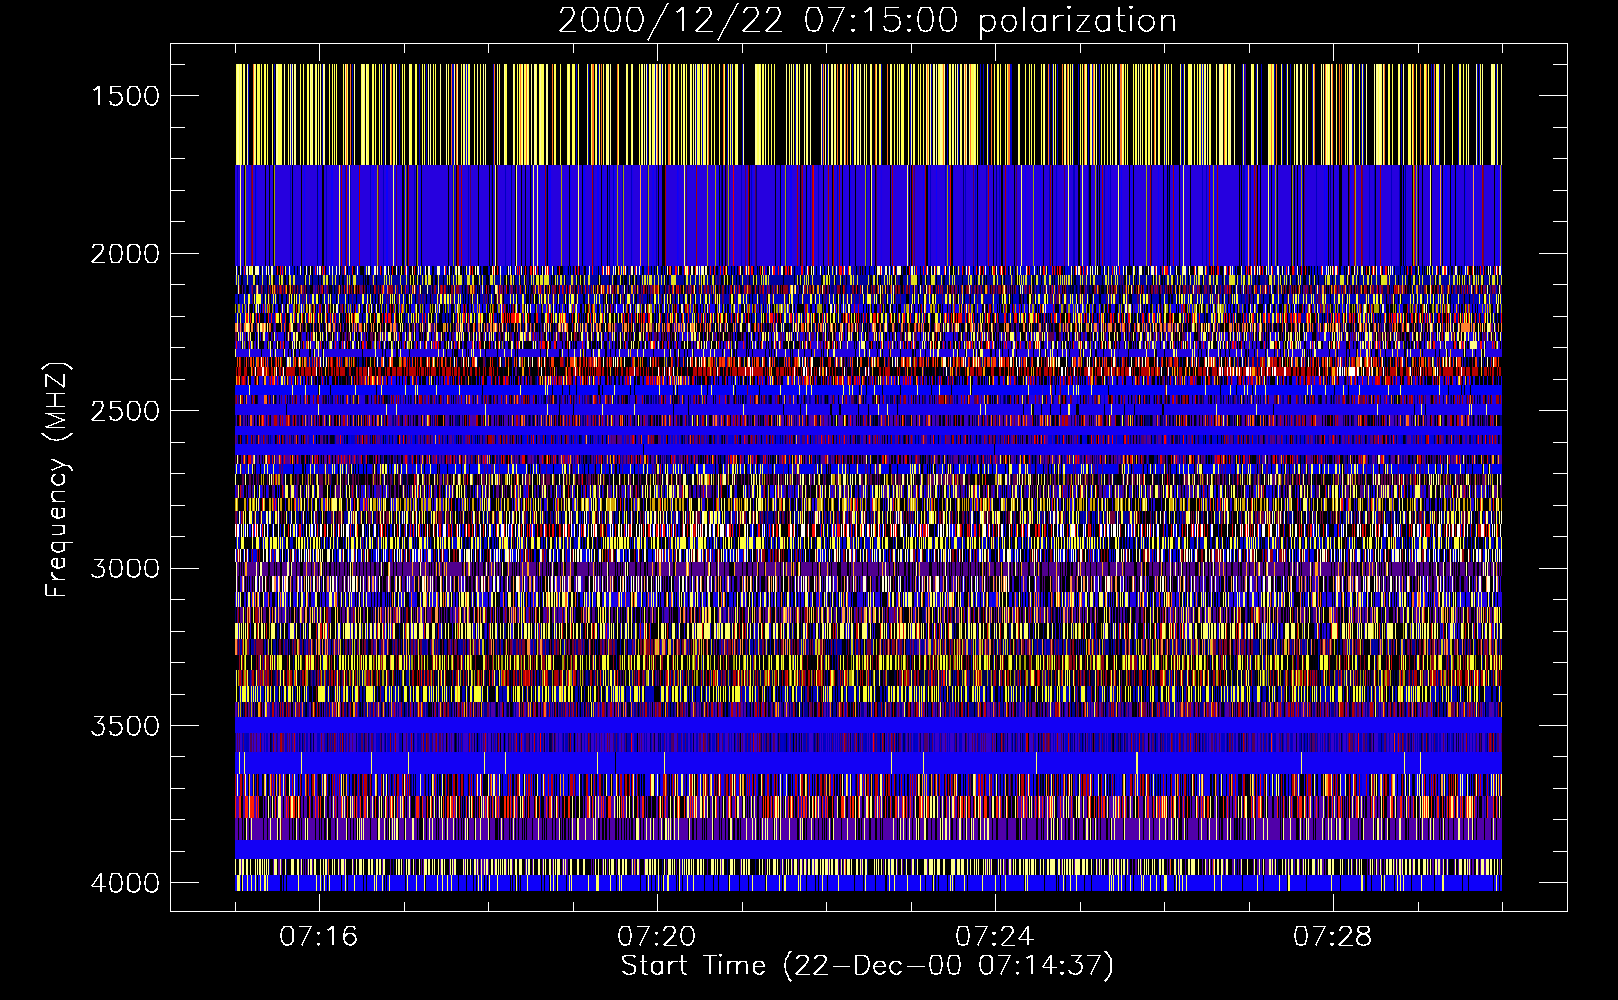The image size is (1618, 1000).
Task: Click the 07:16 time axis label
Action: (x=319, y=937)
